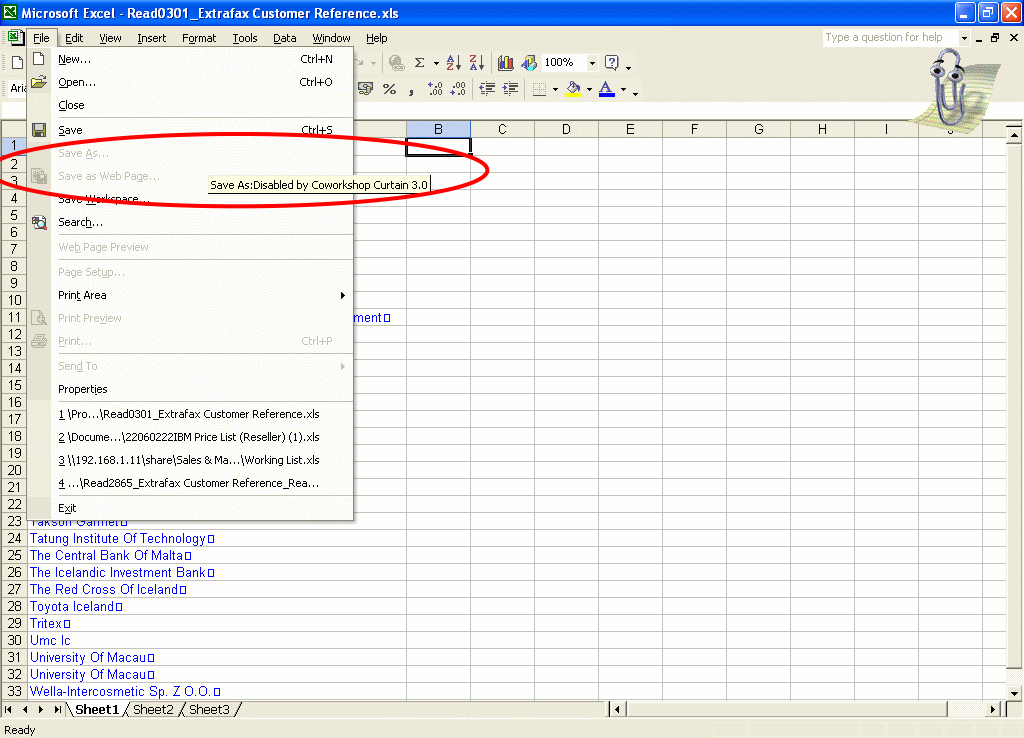Viewport: 1024px width, 738px height.
Task: Open the University Of Macau link in row 31
Action: point(88,658)
